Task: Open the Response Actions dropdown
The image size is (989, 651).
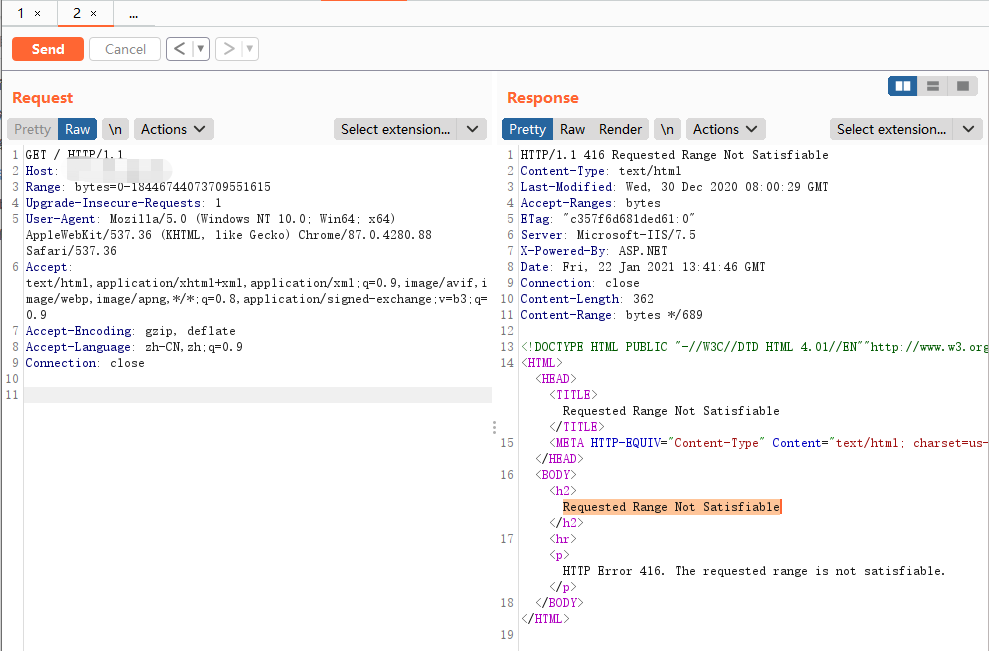Action: [725, 129]
